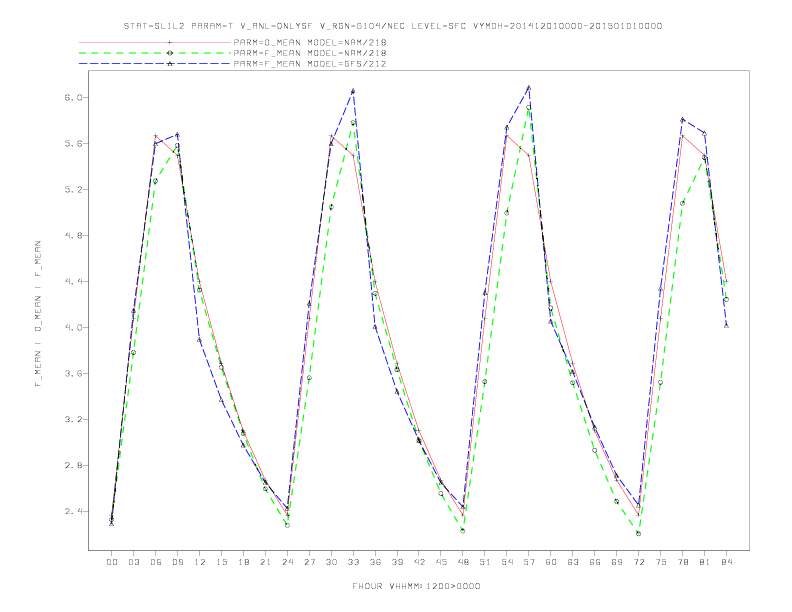
Task: Click x-axis hour label 06
Action: click(156, 562)
